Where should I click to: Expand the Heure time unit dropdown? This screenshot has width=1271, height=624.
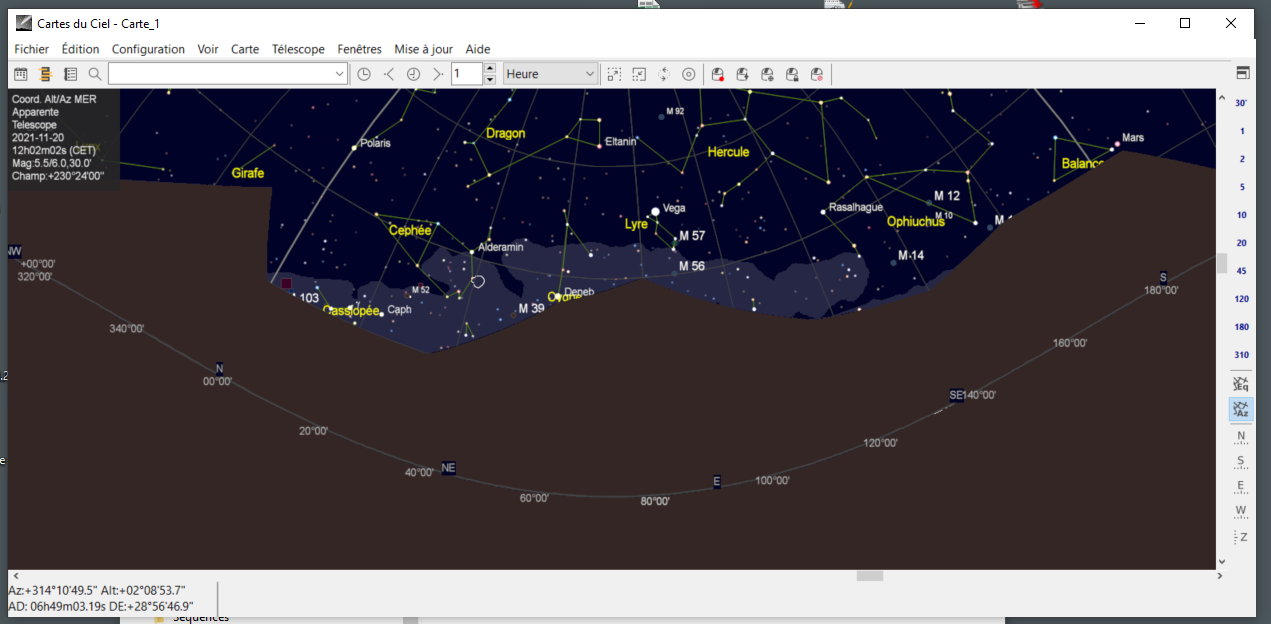click(589, 74)
